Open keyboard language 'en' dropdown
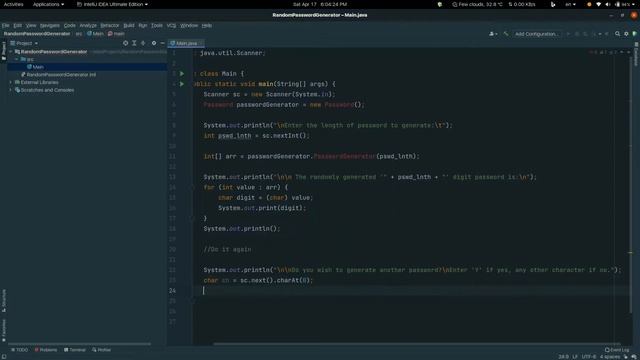This screenshot has width=640, height=360. coord(570,4)
